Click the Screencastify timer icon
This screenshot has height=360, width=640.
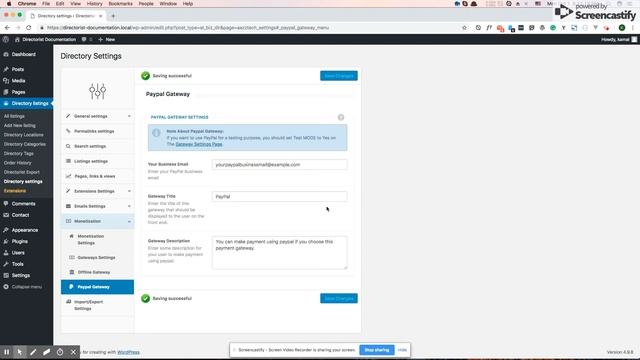coord(60,352)
